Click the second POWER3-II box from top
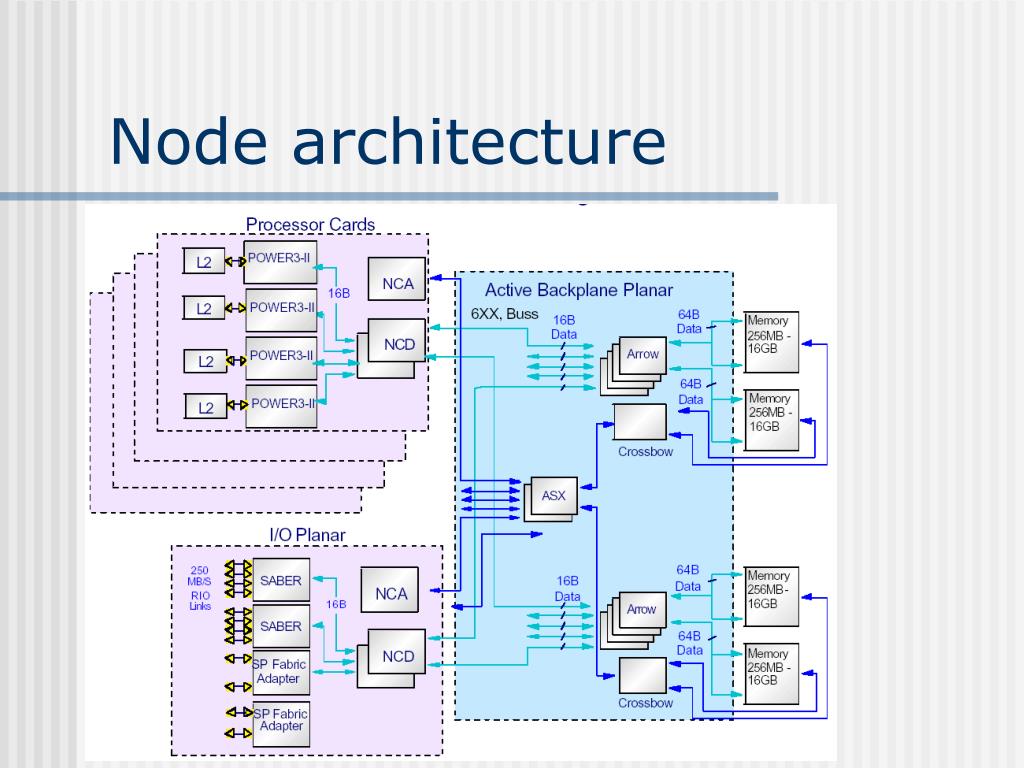1024x768 pixels. coord(281,310)
